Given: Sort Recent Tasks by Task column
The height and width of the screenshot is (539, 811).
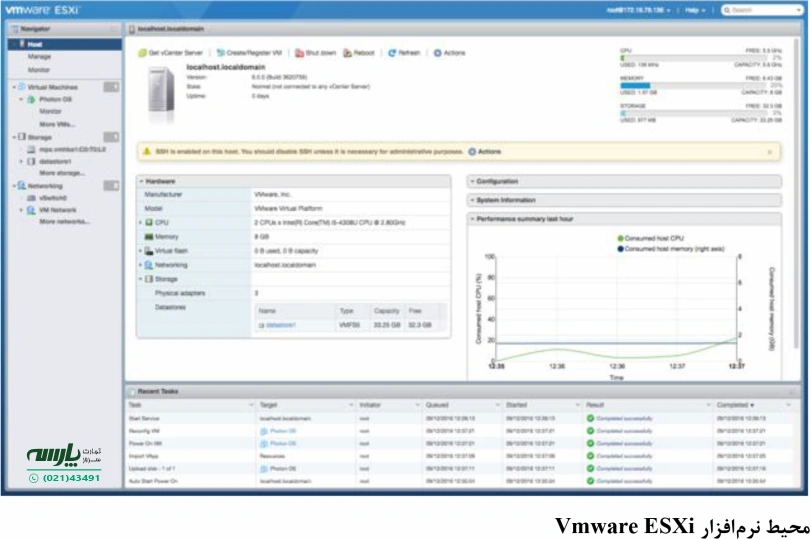Looking at the screenshot, I should 191,405.
